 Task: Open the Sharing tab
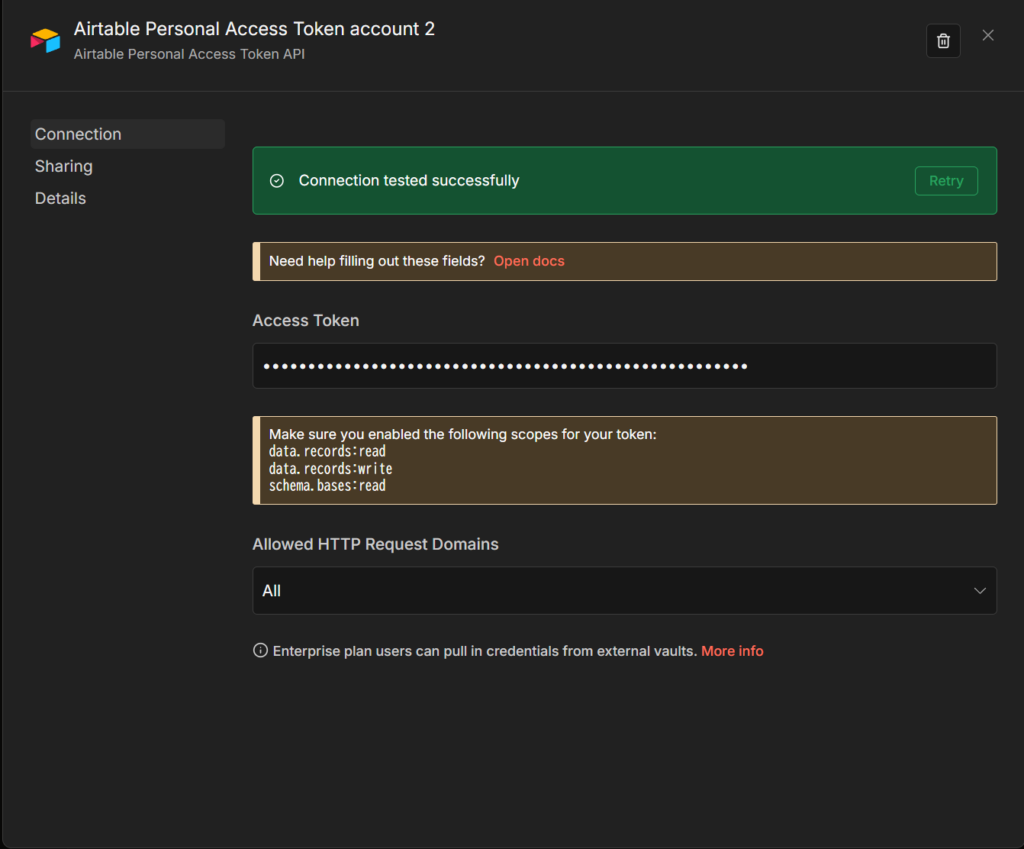(x=64, y=166)
